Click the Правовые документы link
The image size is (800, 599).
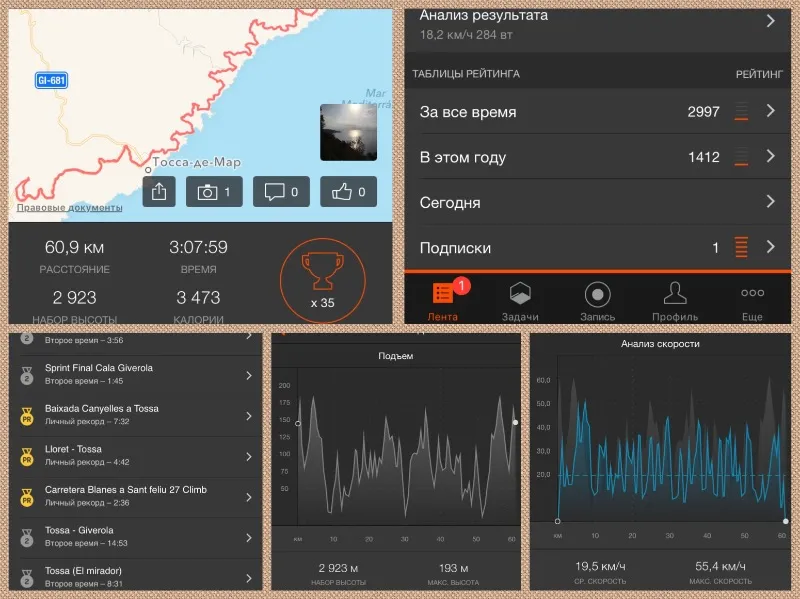69,208
